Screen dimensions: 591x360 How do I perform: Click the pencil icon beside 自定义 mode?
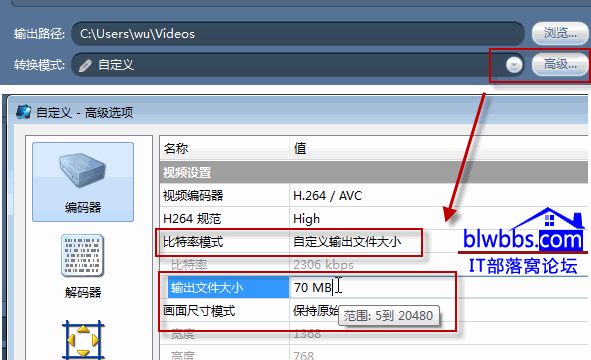(85, 66)
